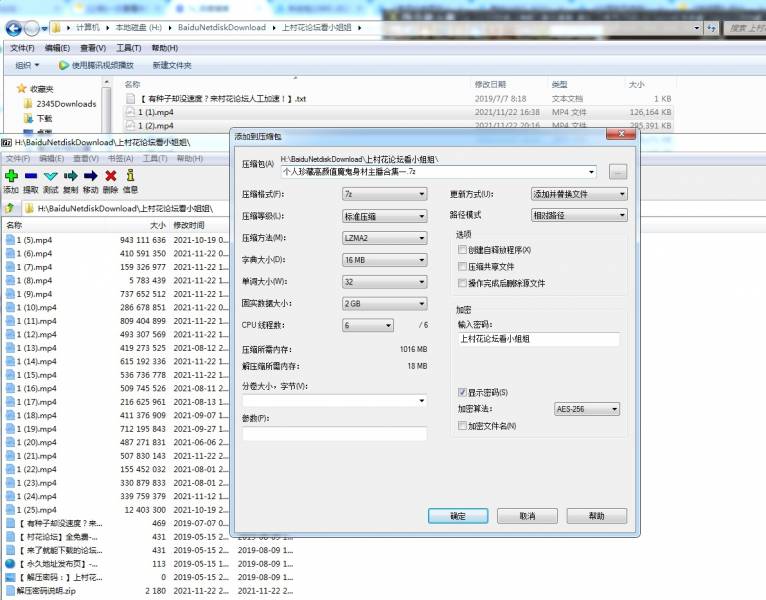Click the browse (...) button for archive path
Viewport: 766px width, 600px height.
(617, 172)
